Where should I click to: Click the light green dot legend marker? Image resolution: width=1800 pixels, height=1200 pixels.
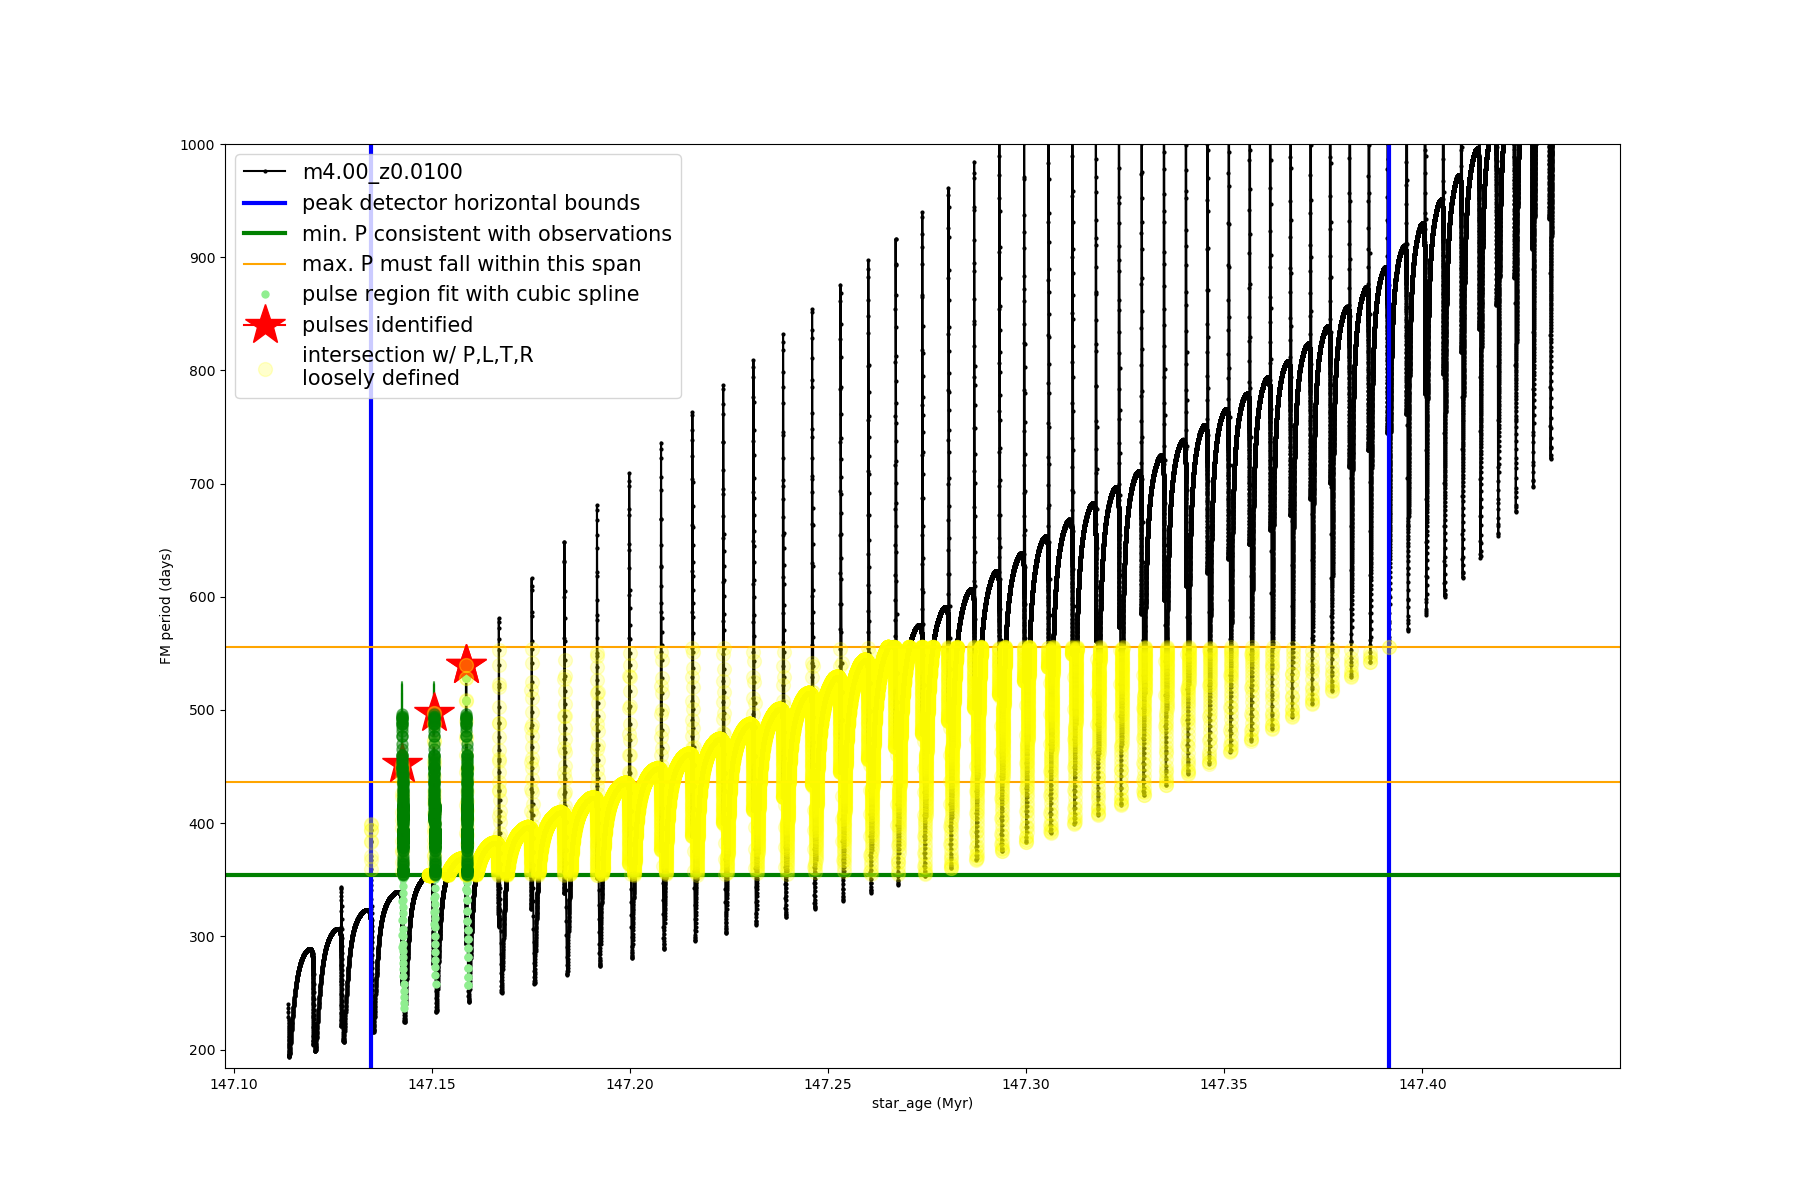tap(265, 294)
